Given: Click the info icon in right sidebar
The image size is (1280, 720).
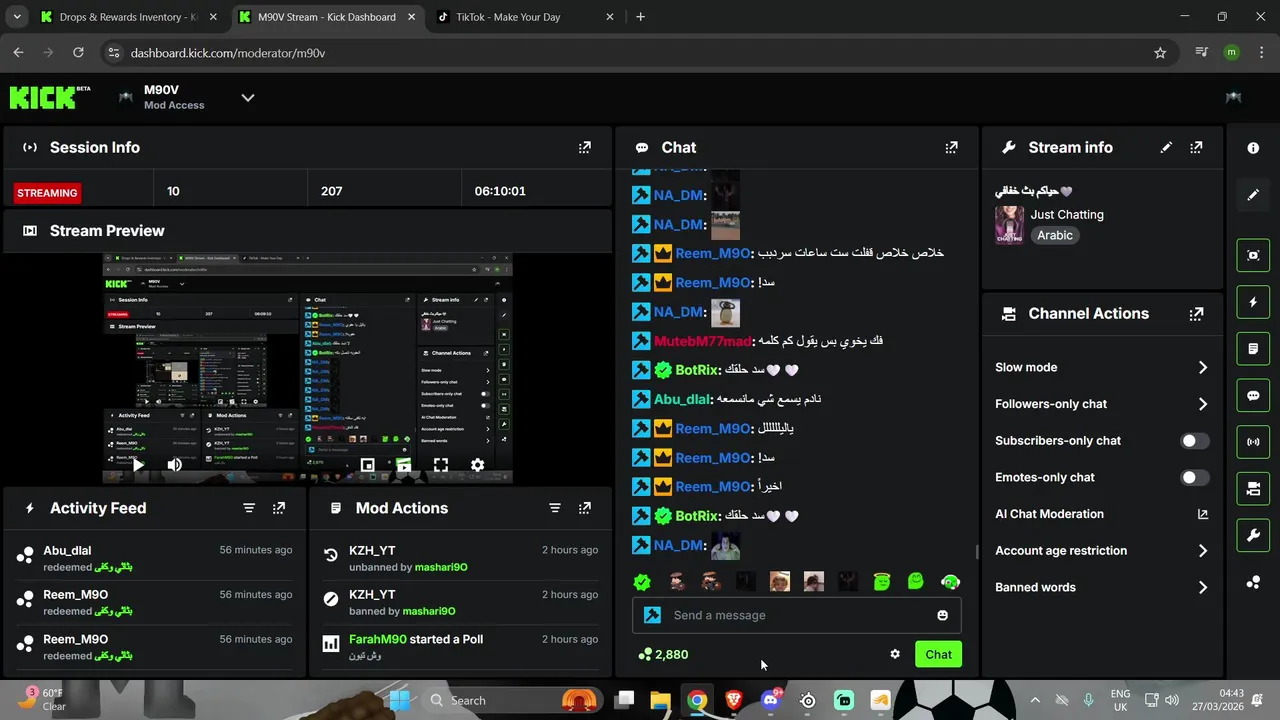Looking at the screenshot, I should [1253, 148].
